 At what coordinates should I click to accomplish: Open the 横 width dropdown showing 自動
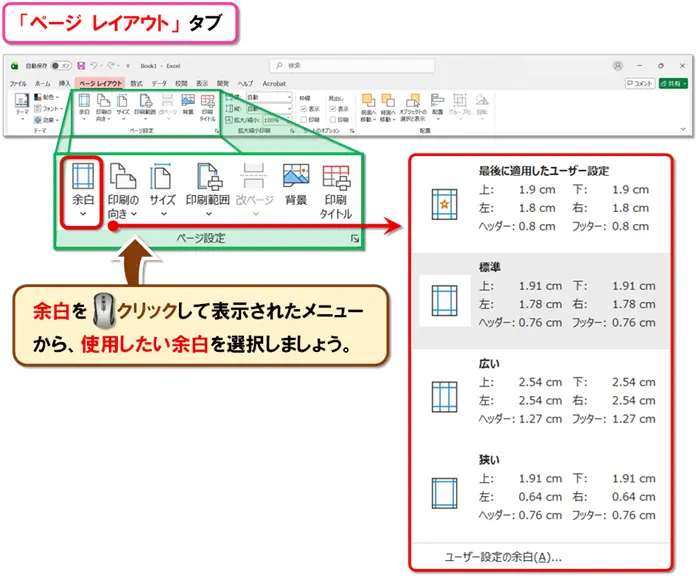point(269,97)
